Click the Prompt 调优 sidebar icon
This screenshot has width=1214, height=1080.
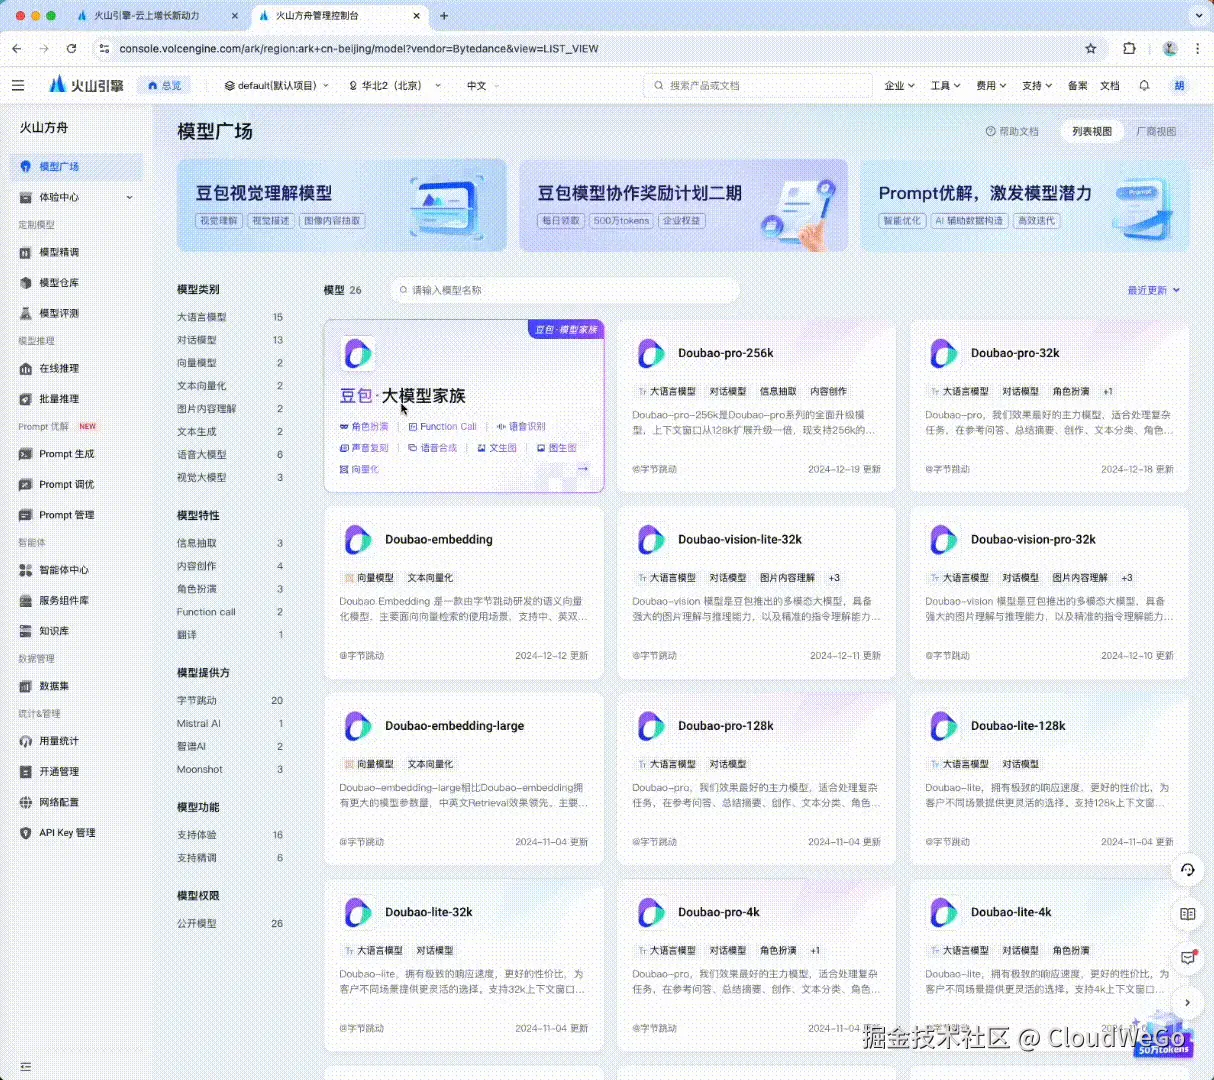(x=26, y=485)
